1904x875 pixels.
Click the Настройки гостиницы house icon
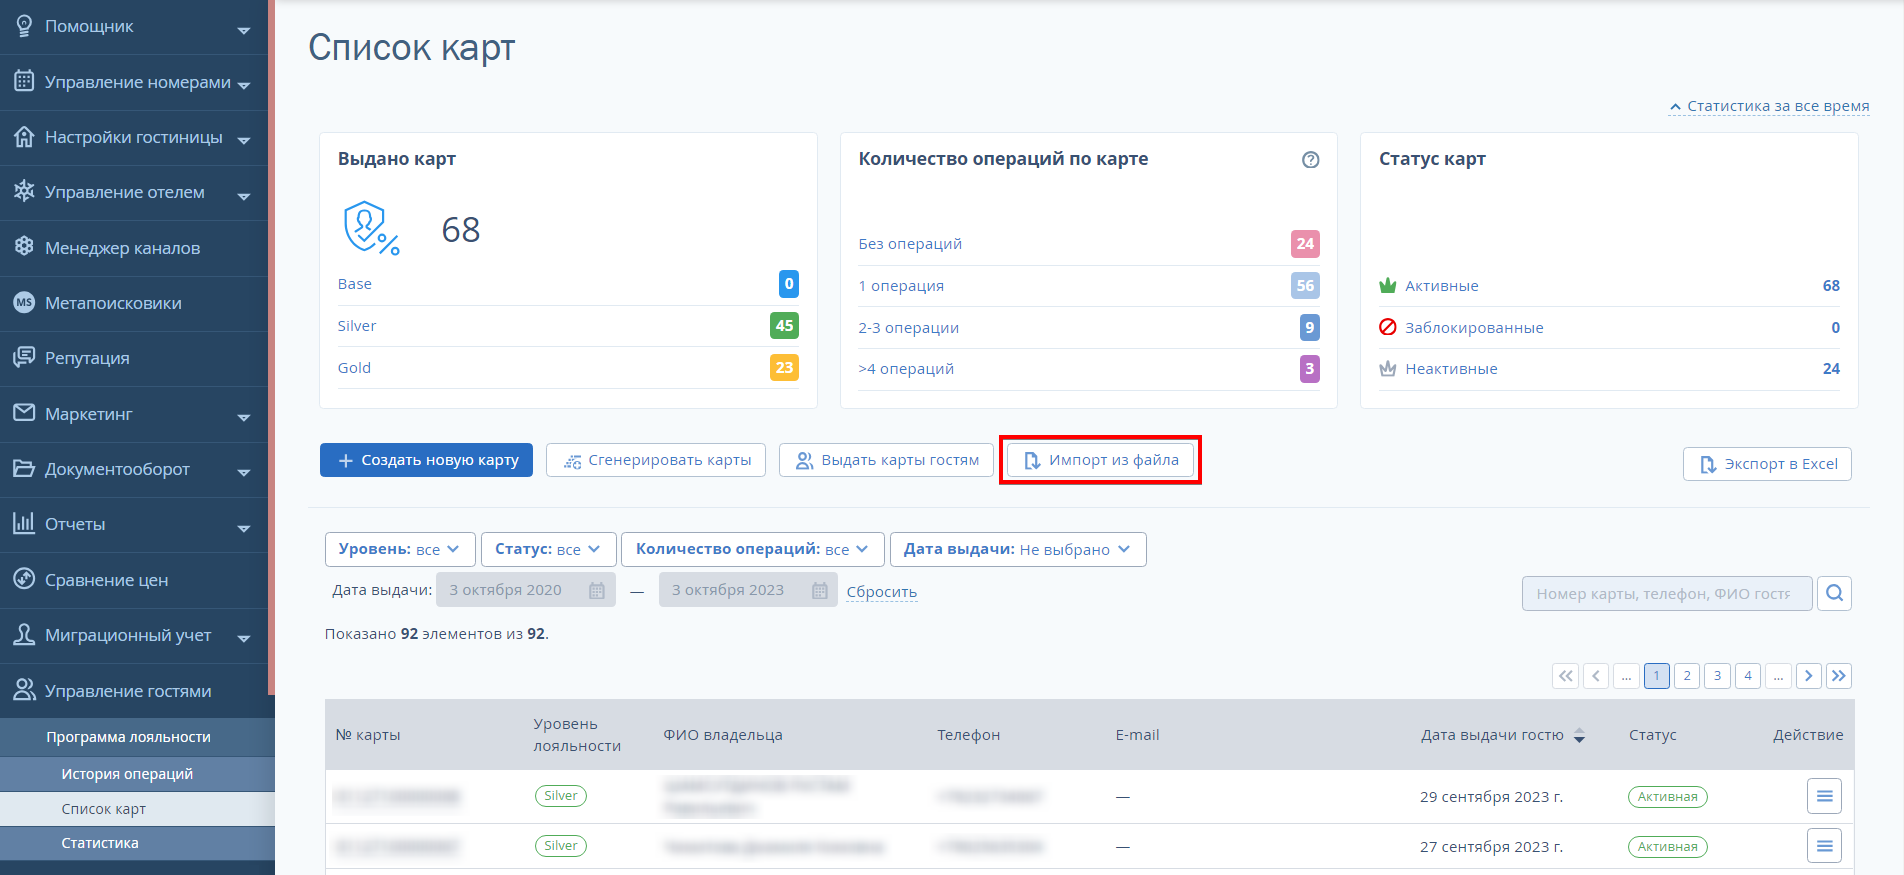(24, 137)
